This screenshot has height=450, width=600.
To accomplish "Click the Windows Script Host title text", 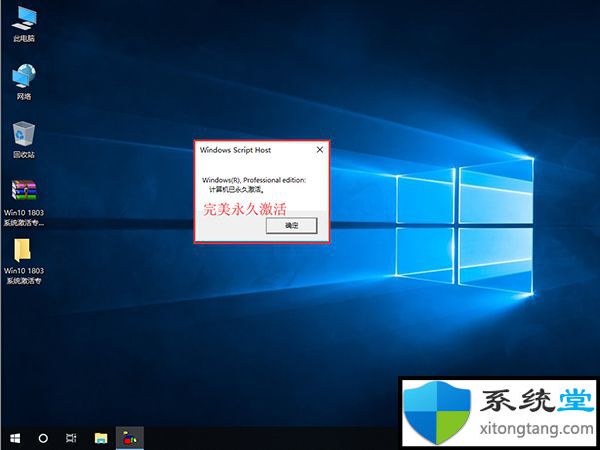I will [235, 150].
